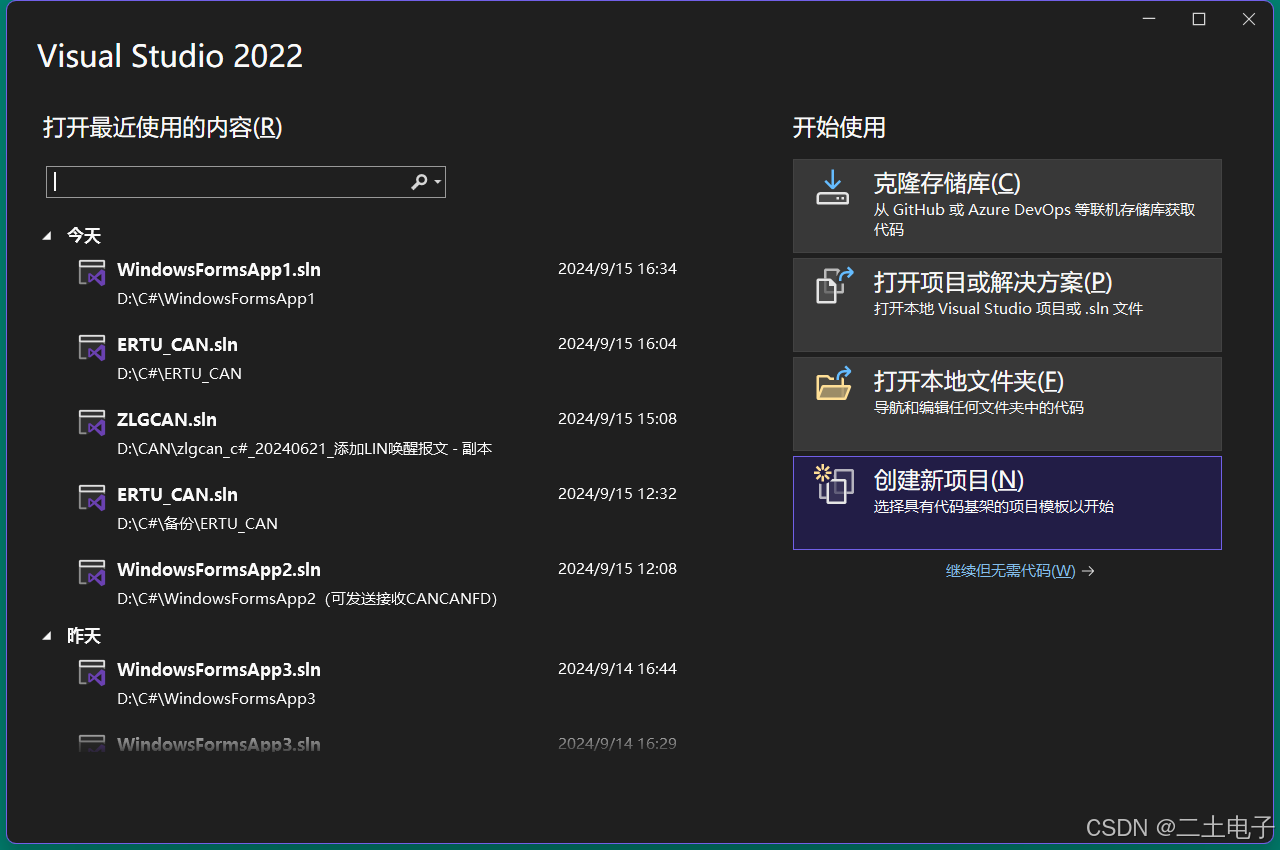Click the clone repository download icon

coord(832,188)
